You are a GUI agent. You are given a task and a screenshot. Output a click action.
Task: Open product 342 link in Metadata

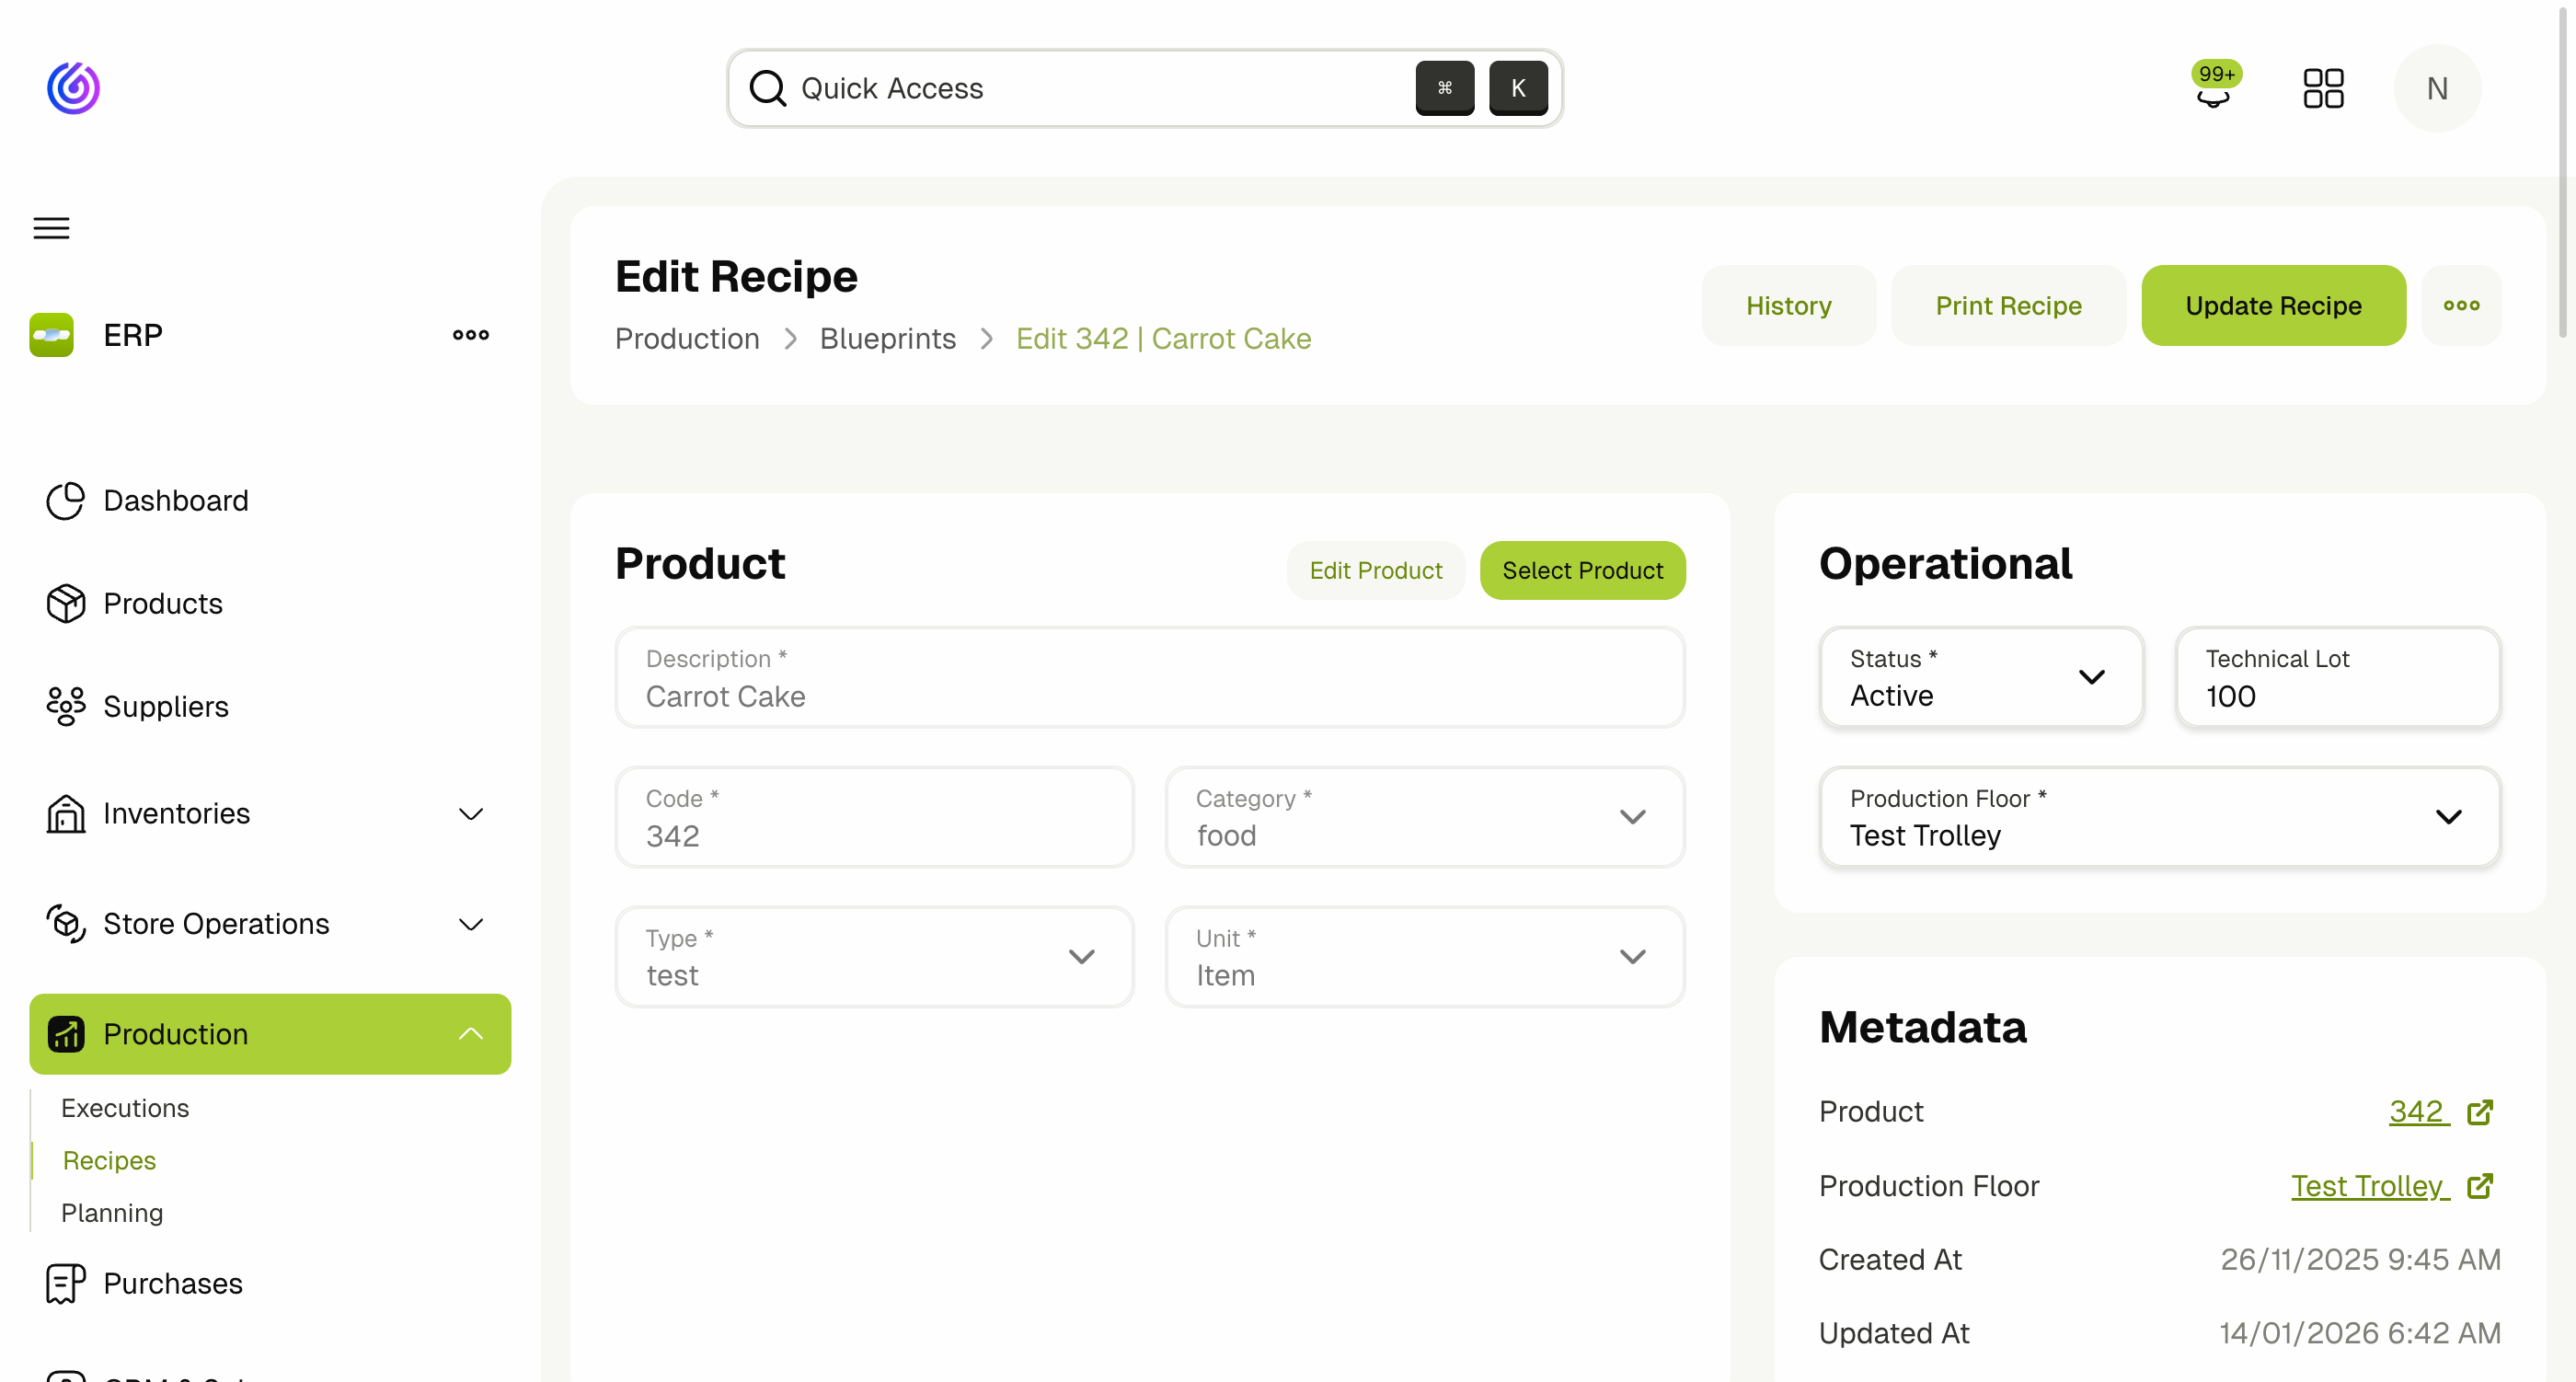(x=2417, y=1111)
